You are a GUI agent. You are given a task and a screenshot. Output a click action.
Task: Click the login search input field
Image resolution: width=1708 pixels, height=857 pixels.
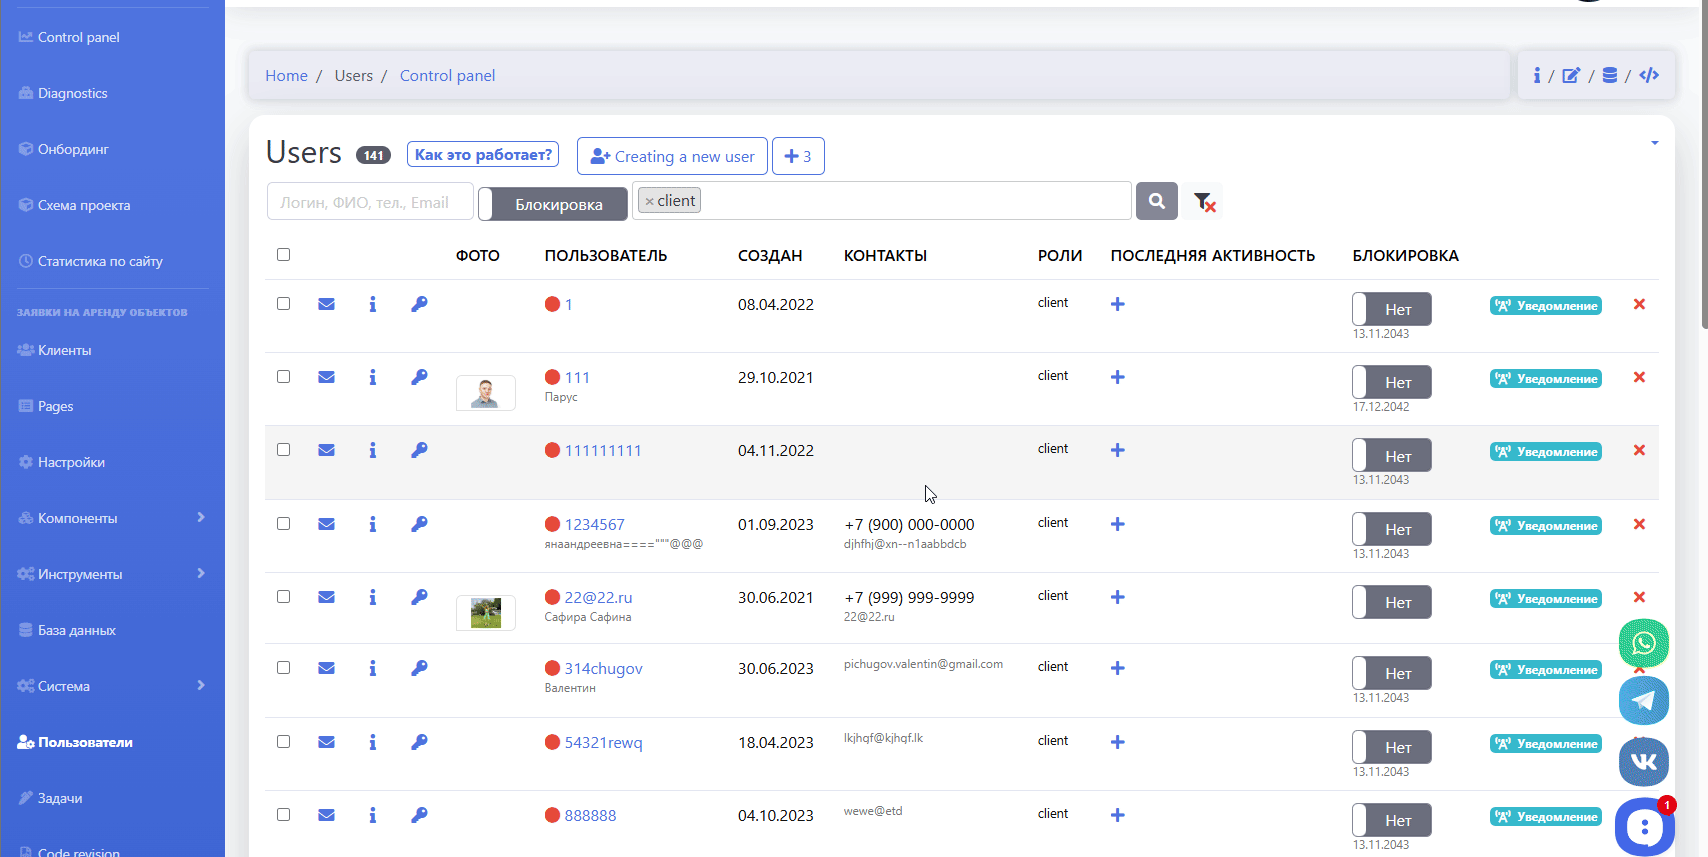point(370,202)
